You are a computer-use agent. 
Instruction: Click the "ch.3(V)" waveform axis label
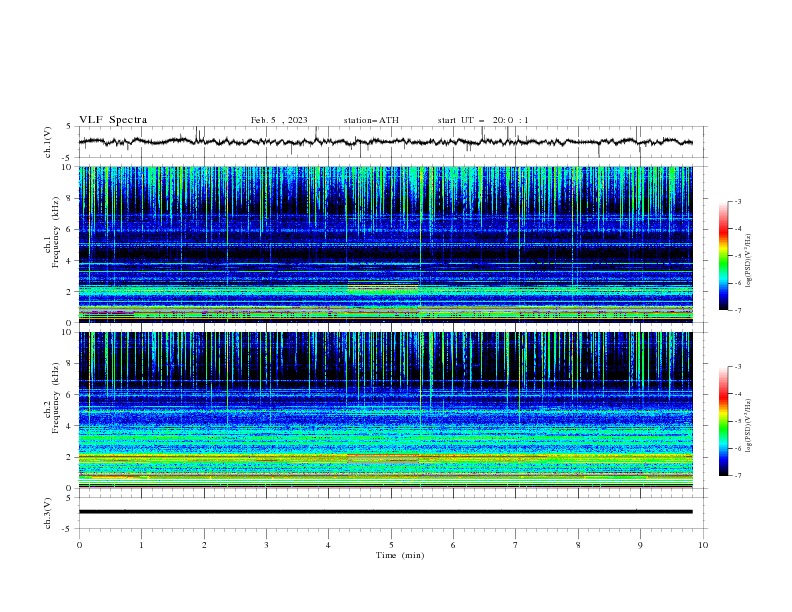pyautogui.click(x=48, y=513)
